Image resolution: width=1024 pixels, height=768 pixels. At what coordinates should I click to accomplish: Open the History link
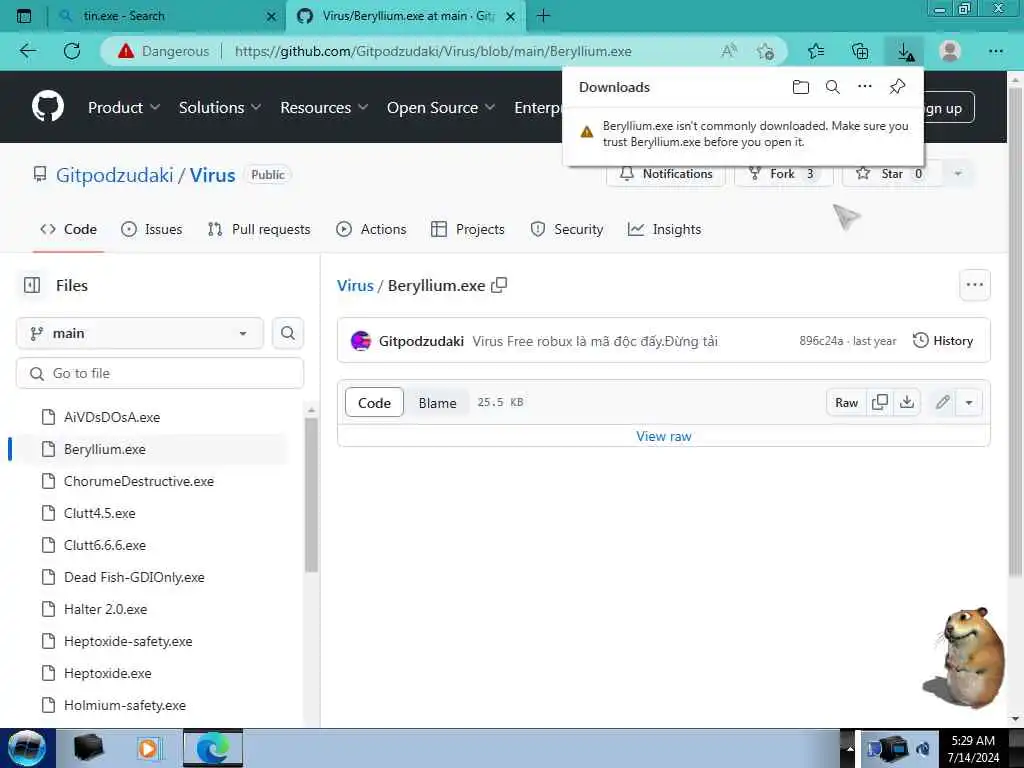tap(943, 340)
